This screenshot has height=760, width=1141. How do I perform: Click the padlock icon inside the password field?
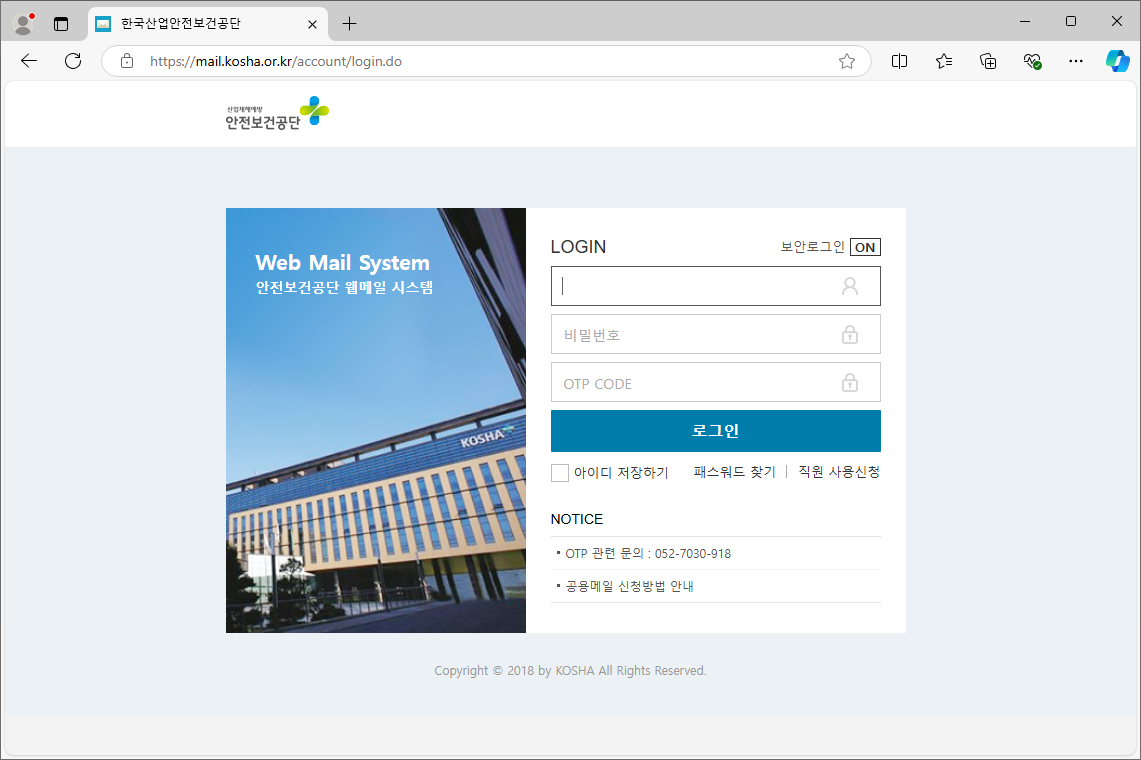click(850, 334)
